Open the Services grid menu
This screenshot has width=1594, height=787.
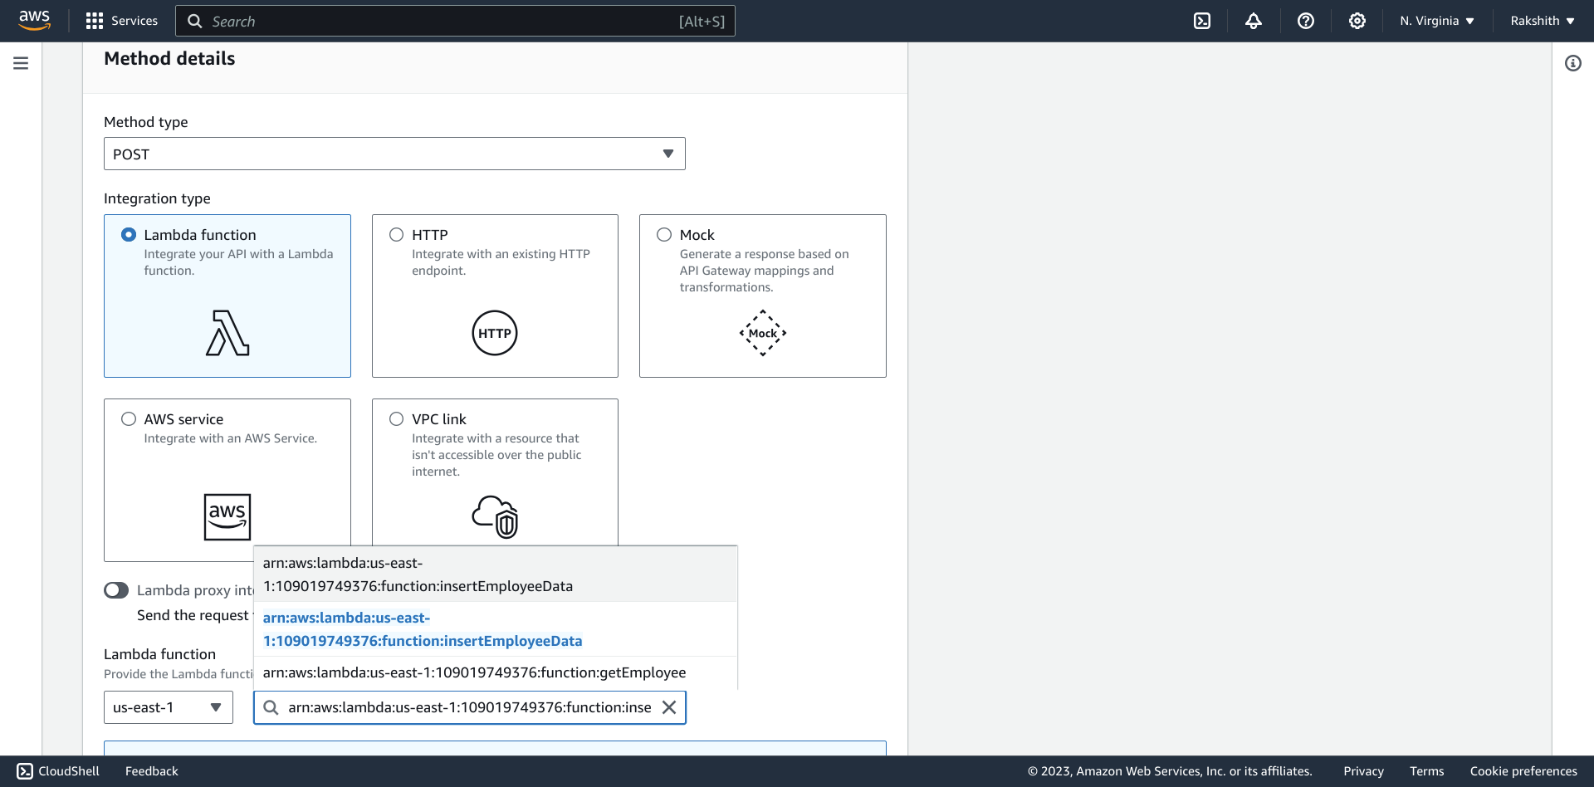(x=95, y=21)
